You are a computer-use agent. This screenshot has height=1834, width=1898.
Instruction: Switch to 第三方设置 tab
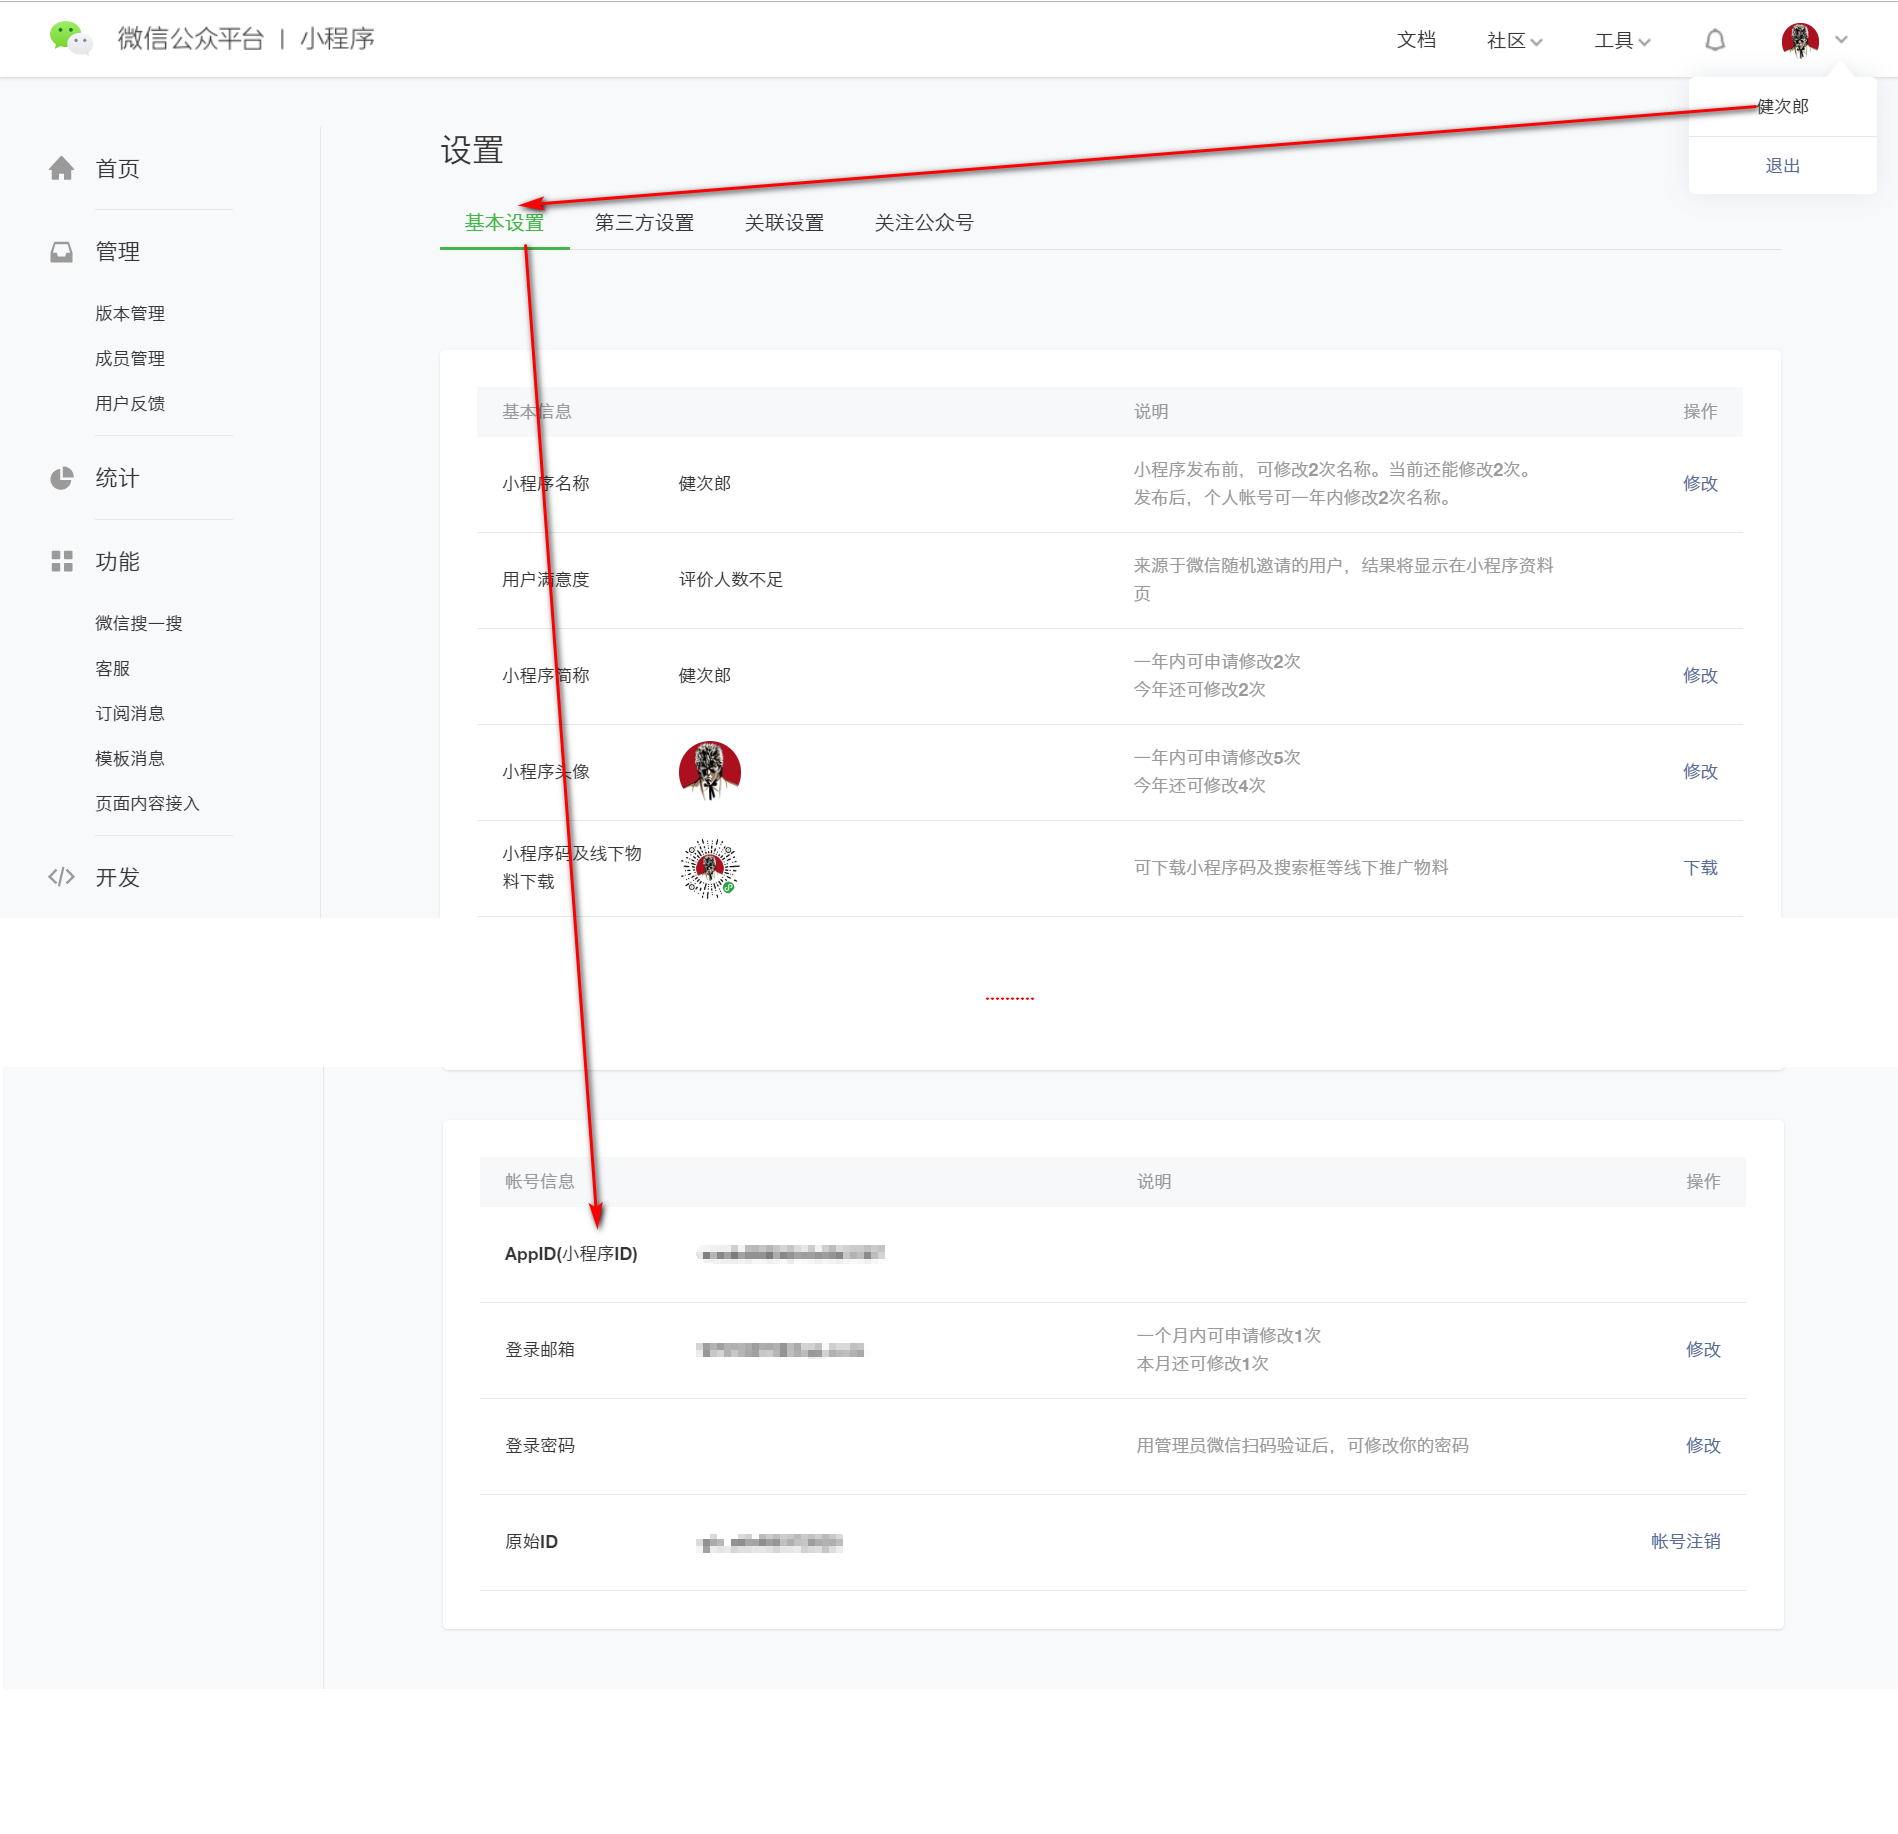coord(645,223)
